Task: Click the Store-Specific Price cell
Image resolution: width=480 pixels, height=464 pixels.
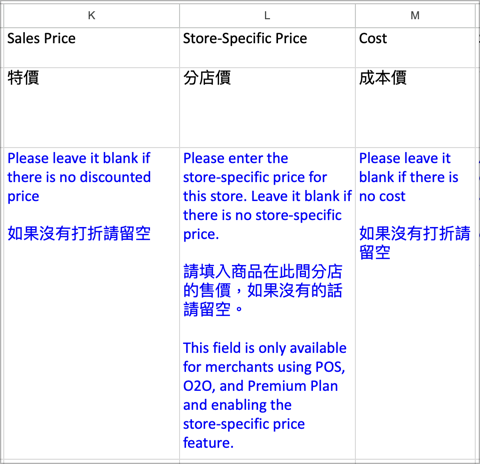Action: tap(267, 47)
